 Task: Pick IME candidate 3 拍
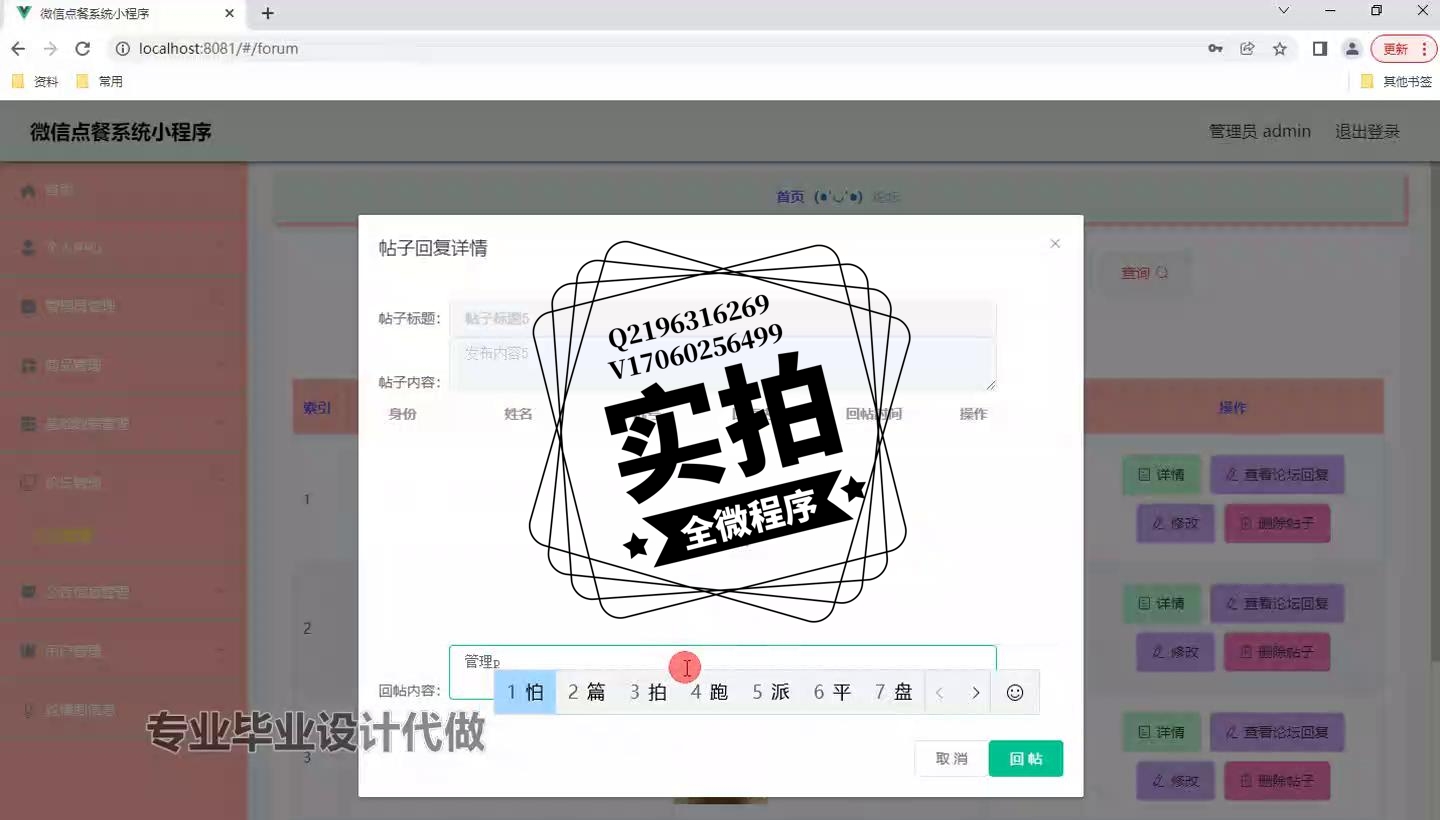(648, 692)
